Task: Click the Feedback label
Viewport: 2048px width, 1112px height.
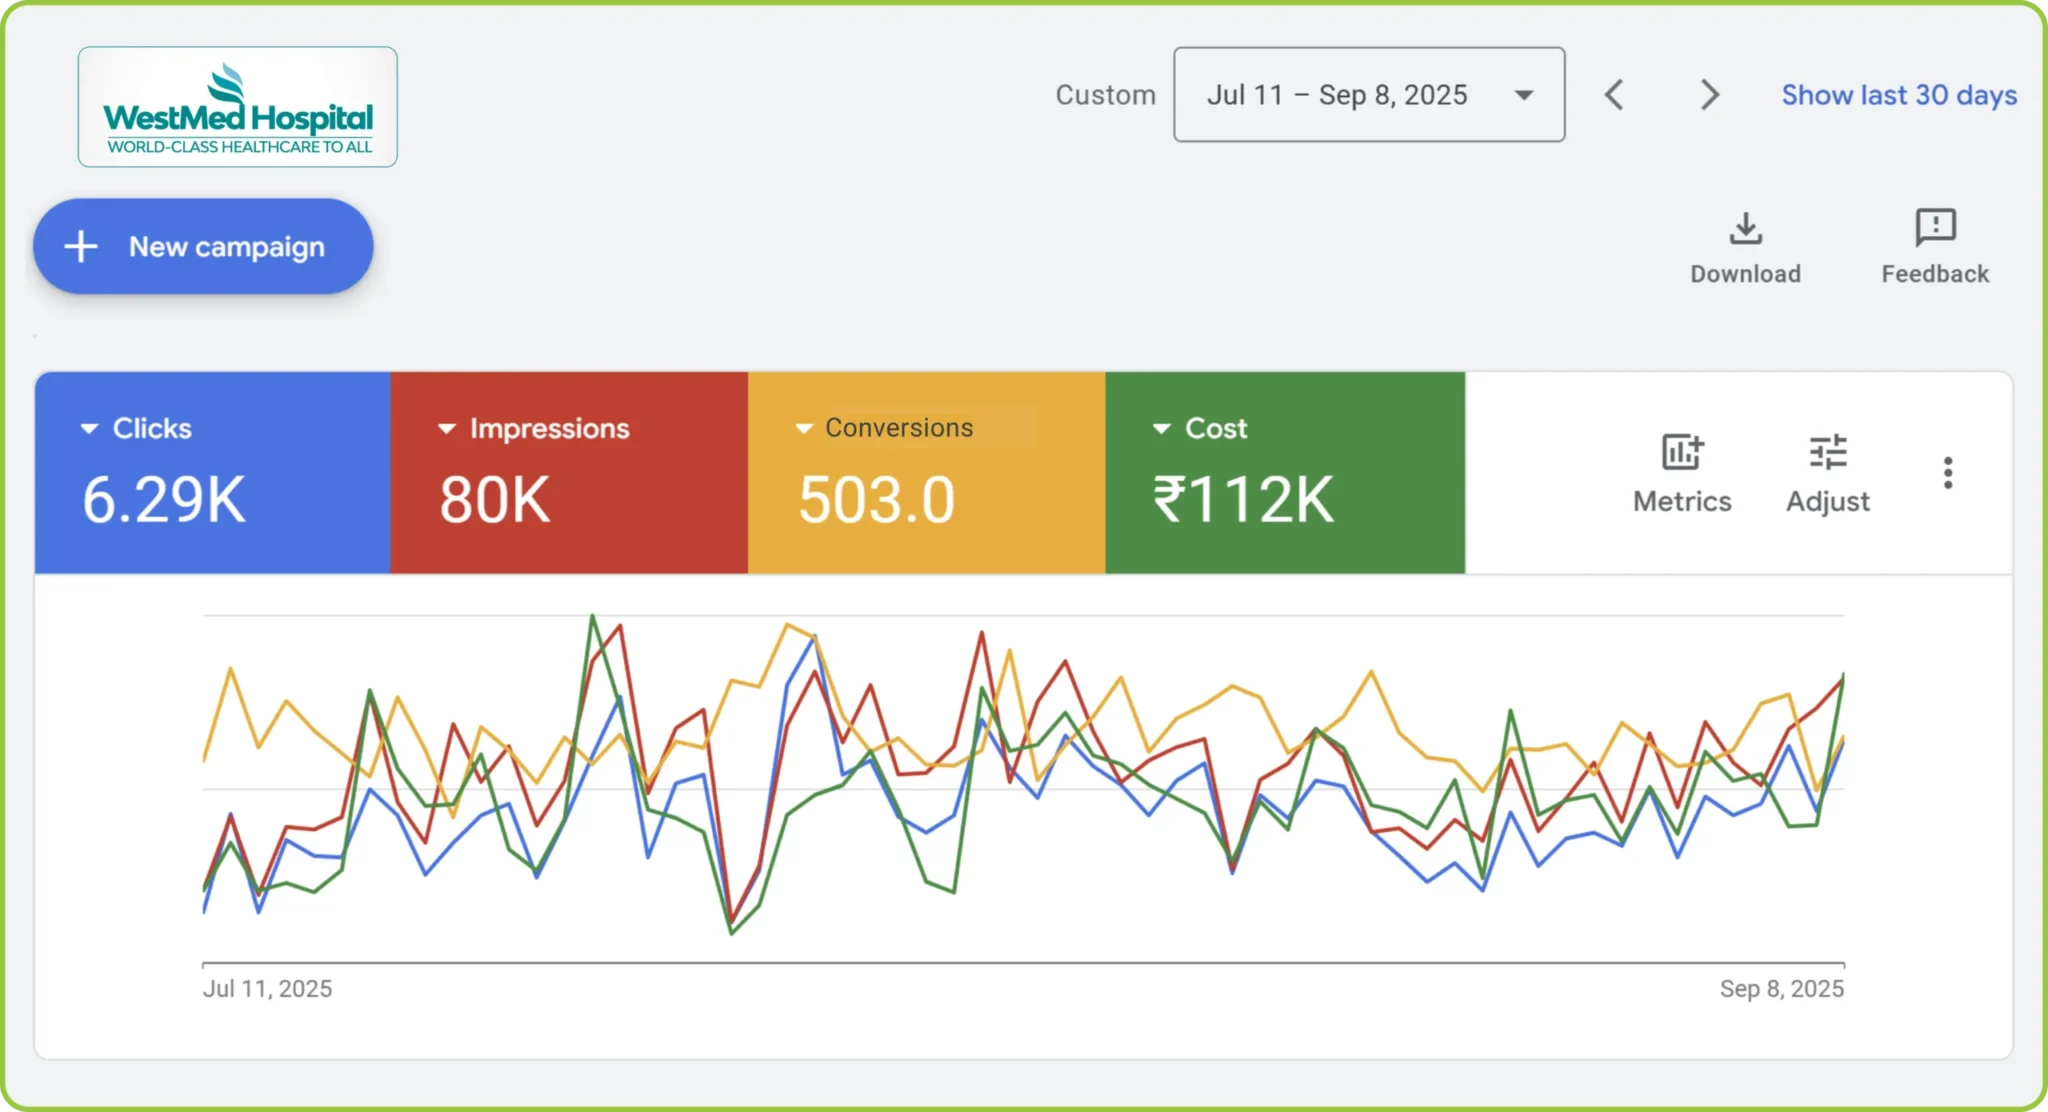Action: coord(1936,274)
